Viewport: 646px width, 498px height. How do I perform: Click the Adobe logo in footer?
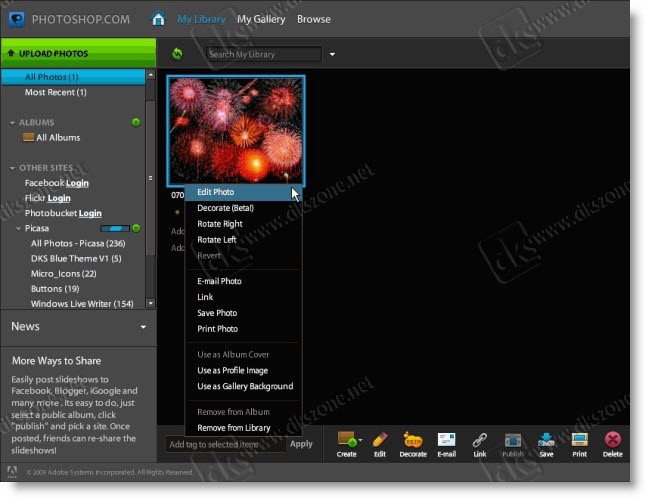(x=12, y=472)
